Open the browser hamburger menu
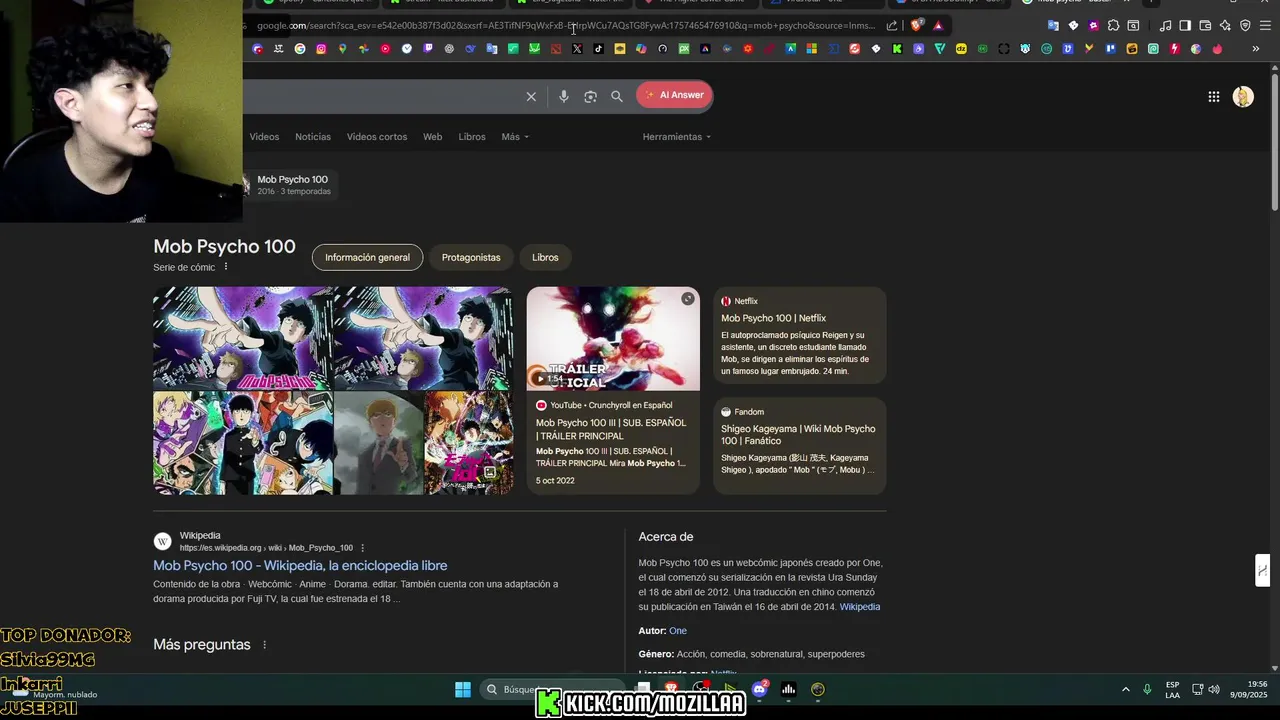Viewport: 1280px width, 720px height. pyautogui.click(x=1265, y=26)
